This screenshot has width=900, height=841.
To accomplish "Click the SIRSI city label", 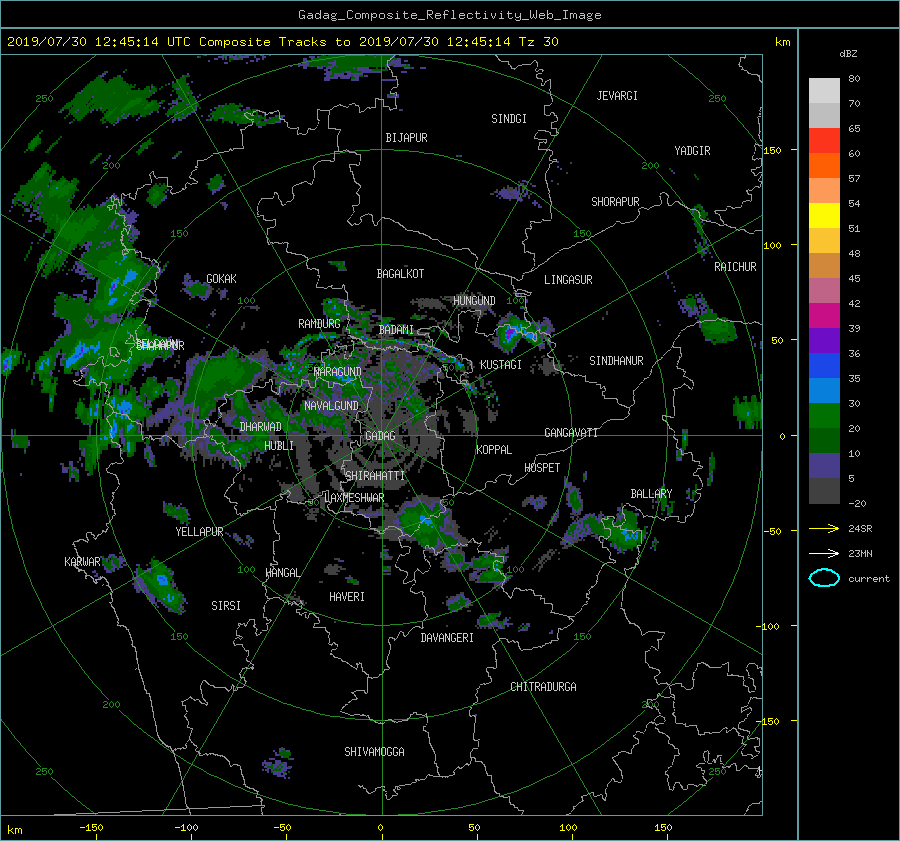I will [226, 606].
